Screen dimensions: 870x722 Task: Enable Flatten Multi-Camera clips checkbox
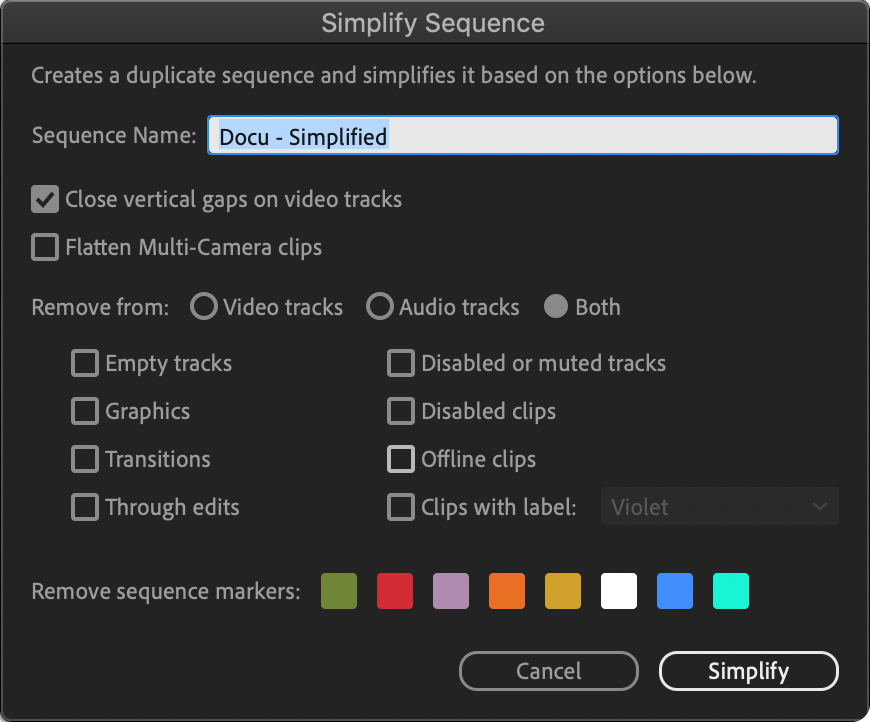click(45, 247)
